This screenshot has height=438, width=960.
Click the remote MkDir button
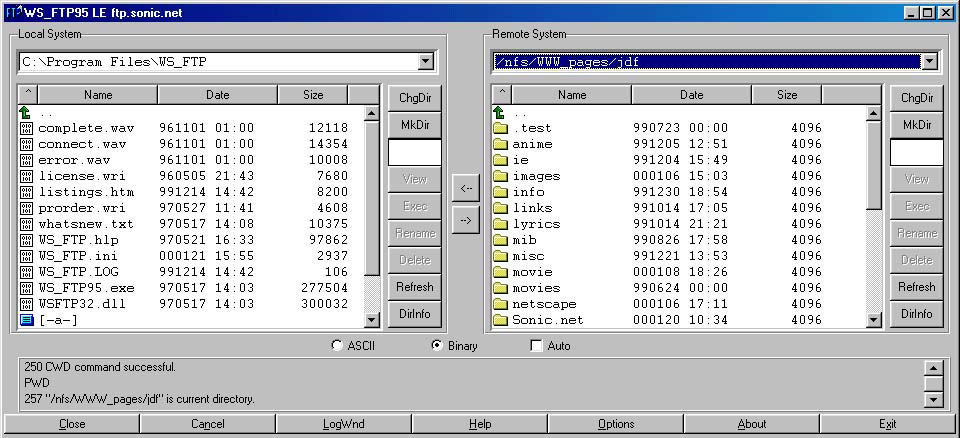[916, 125]
